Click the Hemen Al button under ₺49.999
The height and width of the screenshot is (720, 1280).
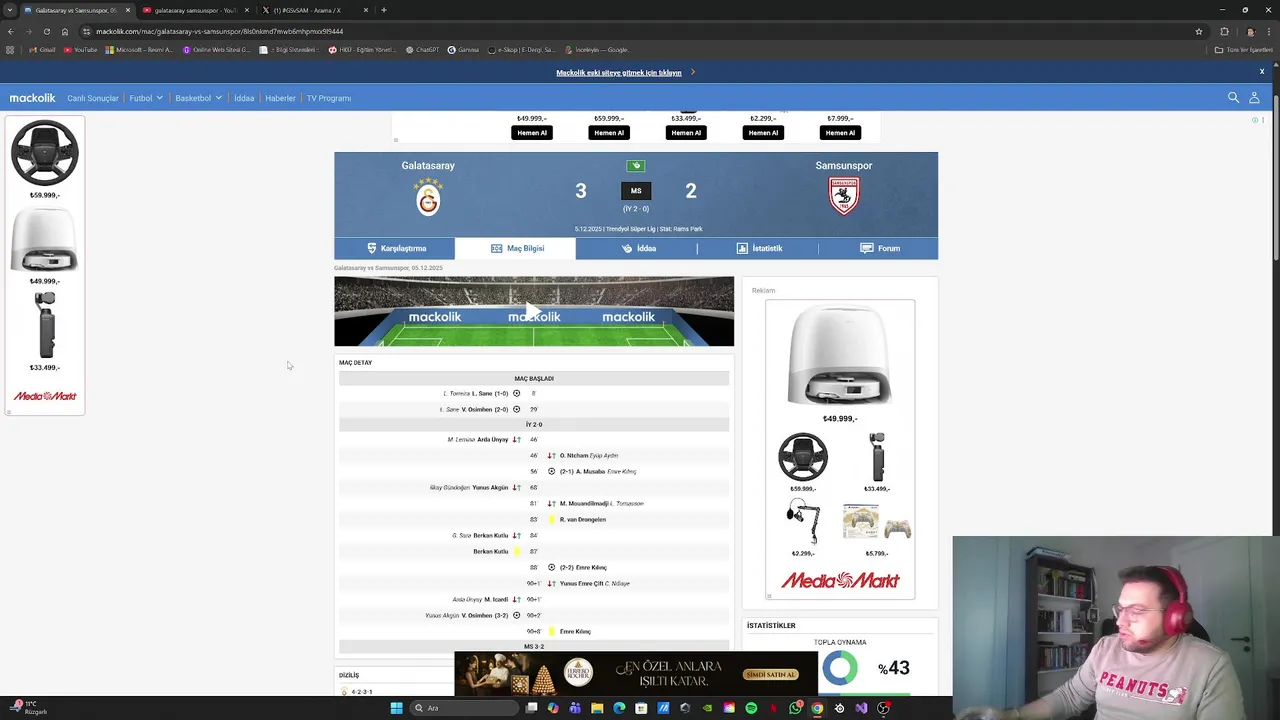(532, 132)
